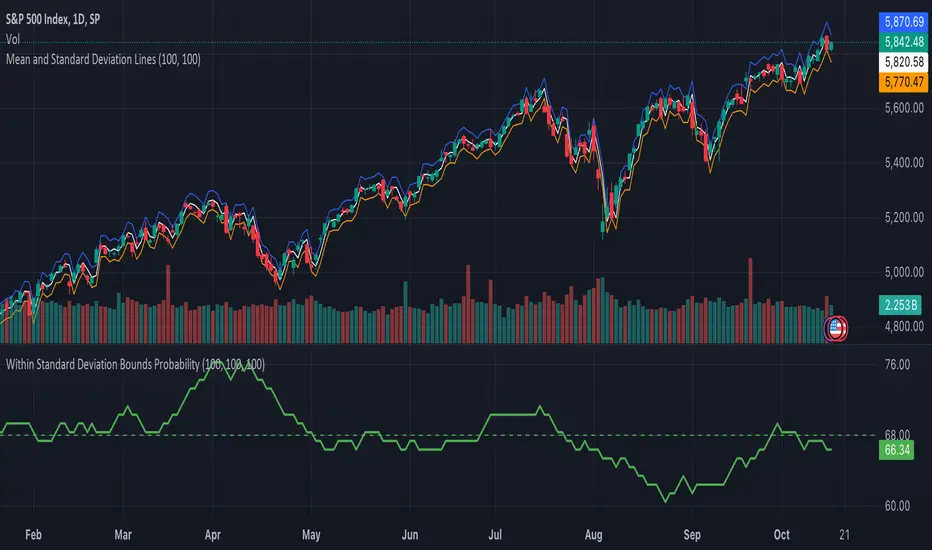Click the blue 5,870.69 price label
Image resolution: width=932 pixels, height=550 pixels.
(x=903, y=22)
